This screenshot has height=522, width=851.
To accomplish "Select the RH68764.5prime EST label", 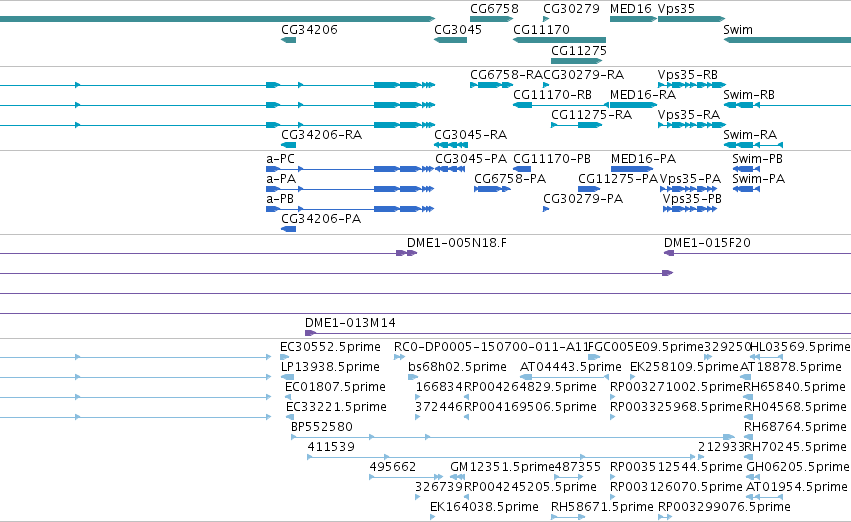I will coord(795,428).
